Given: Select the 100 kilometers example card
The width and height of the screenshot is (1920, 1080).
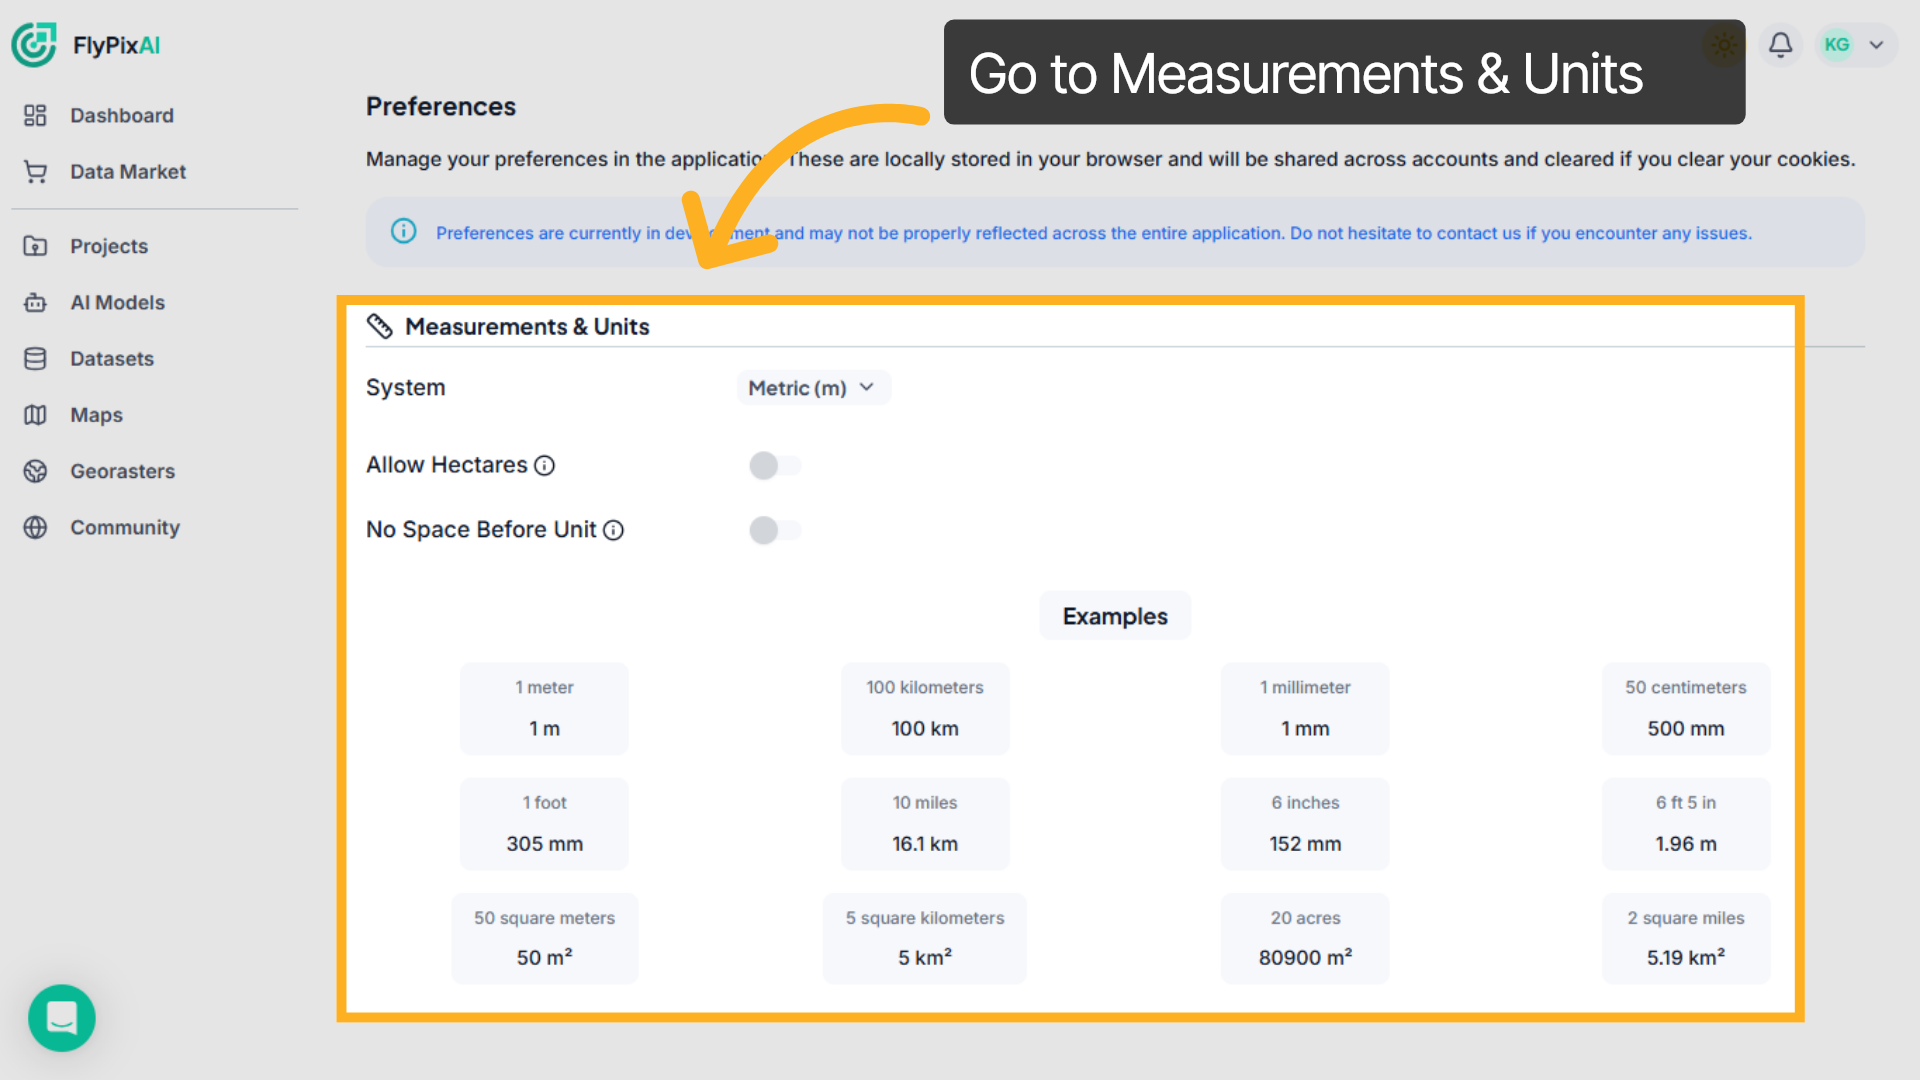Looking at the screenshot, I should point(925,709).
